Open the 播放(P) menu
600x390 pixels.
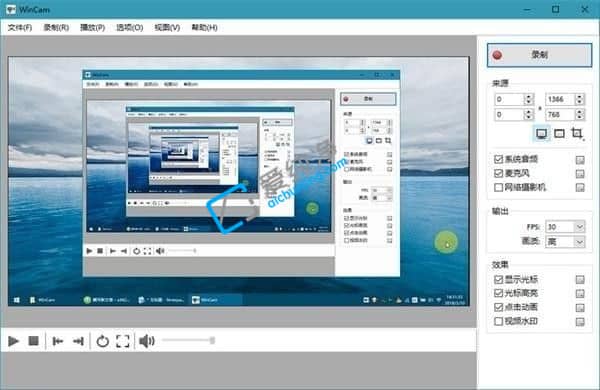pos(92,28)
